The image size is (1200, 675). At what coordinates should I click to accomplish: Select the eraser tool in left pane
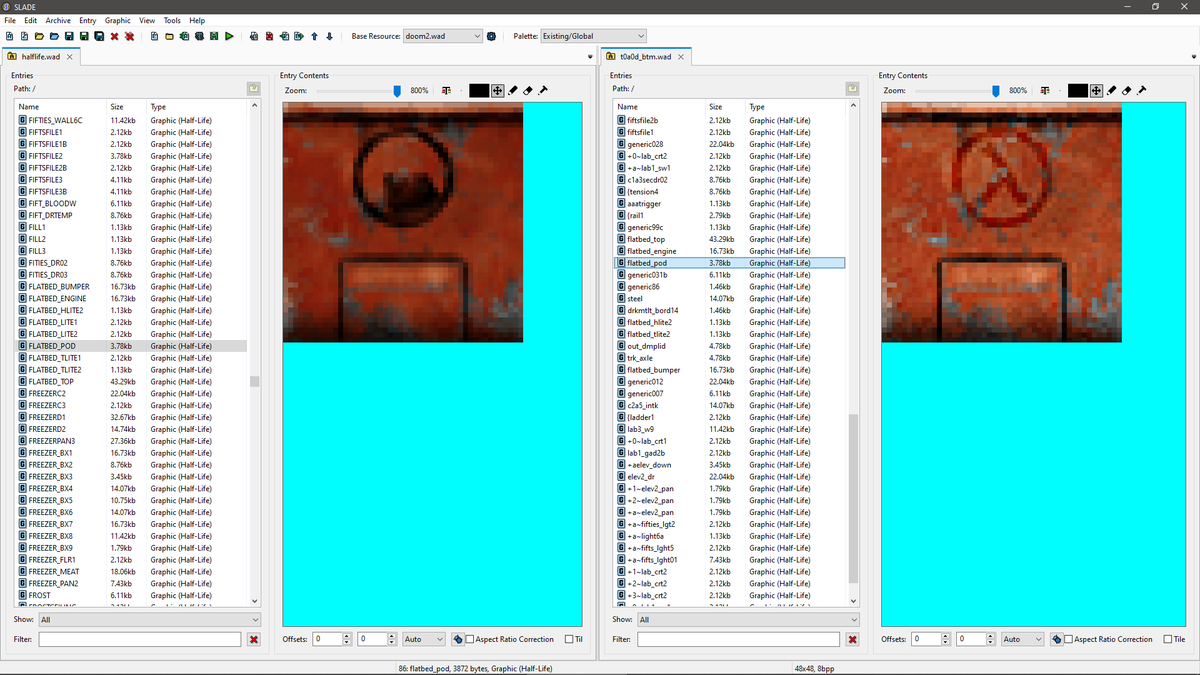tap(528, 90)
